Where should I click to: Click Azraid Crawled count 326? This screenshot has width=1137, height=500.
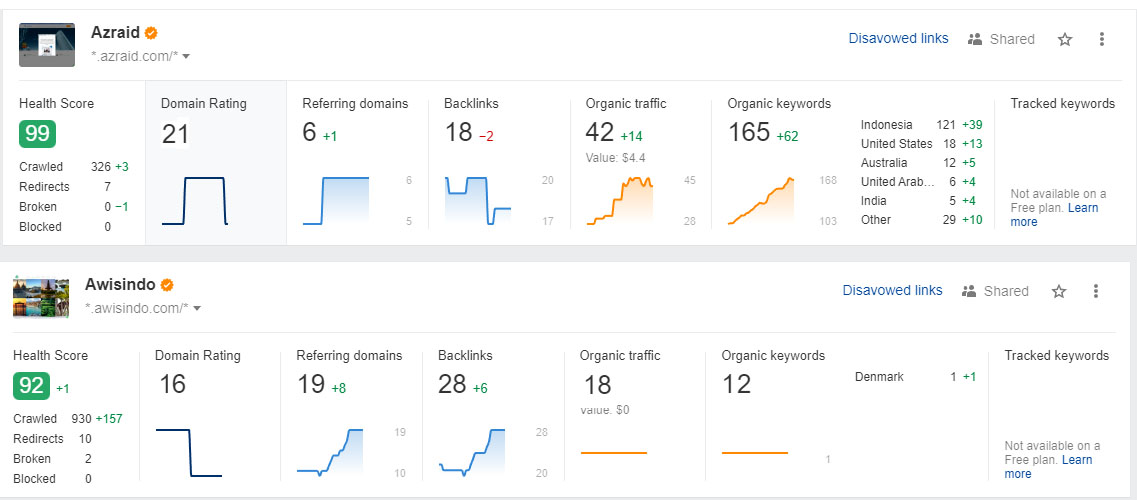pos(101,167)
